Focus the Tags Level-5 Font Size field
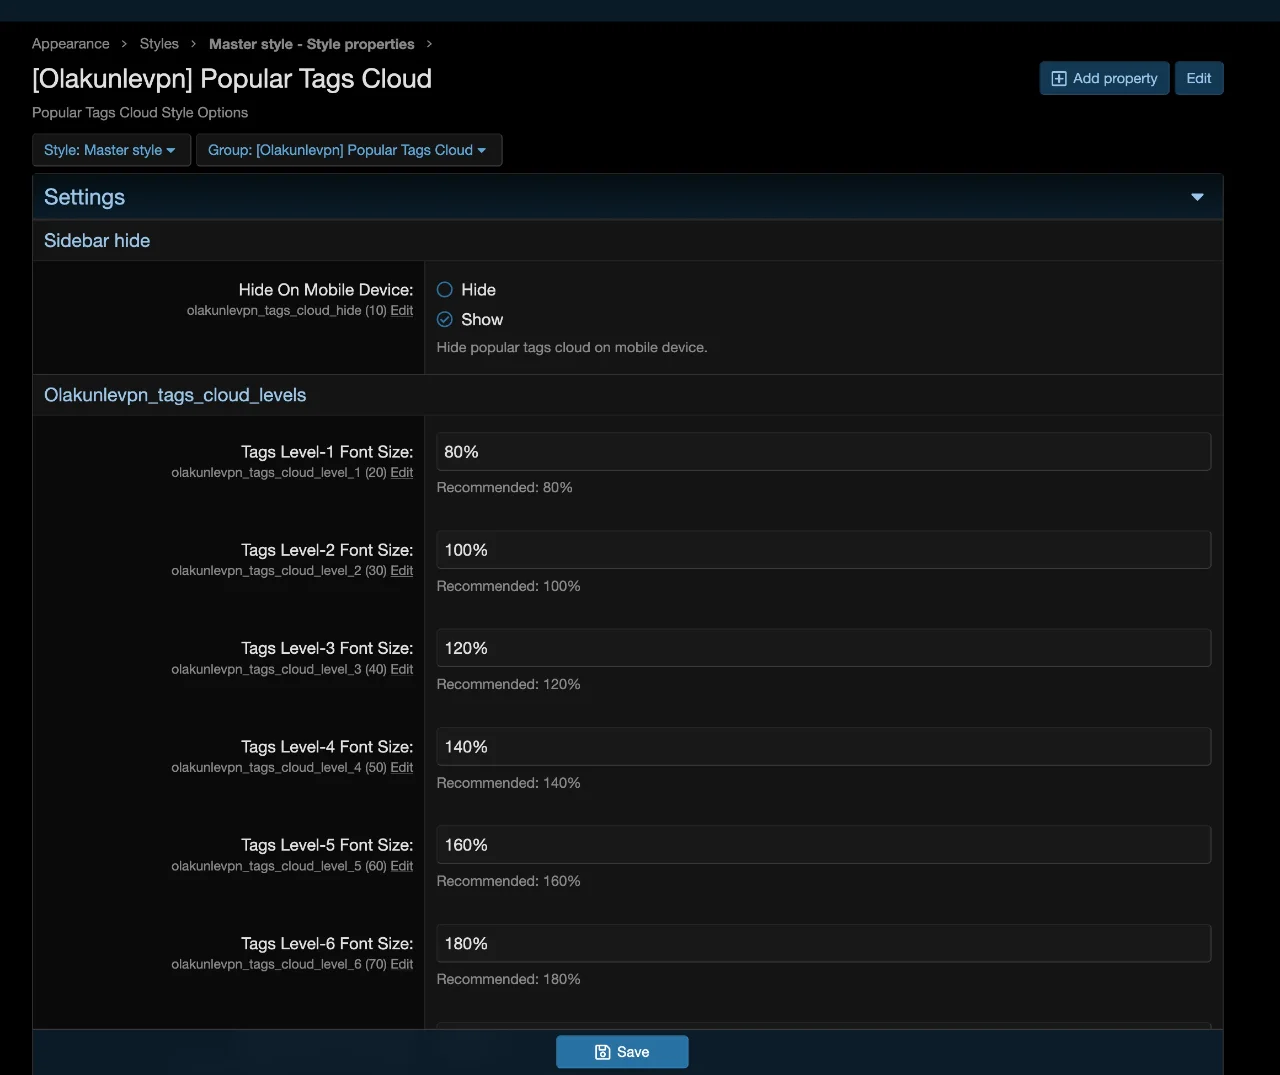The width and height of the screenshot is (1280, 1075). coord(823,845)
